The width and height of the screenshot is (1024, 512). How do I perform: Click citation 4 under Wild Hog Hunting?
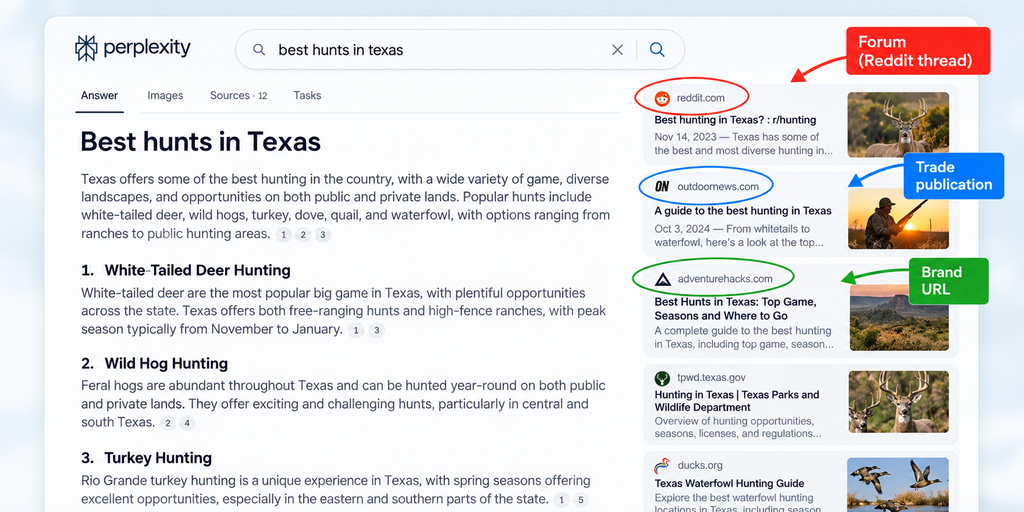(187, 423)
